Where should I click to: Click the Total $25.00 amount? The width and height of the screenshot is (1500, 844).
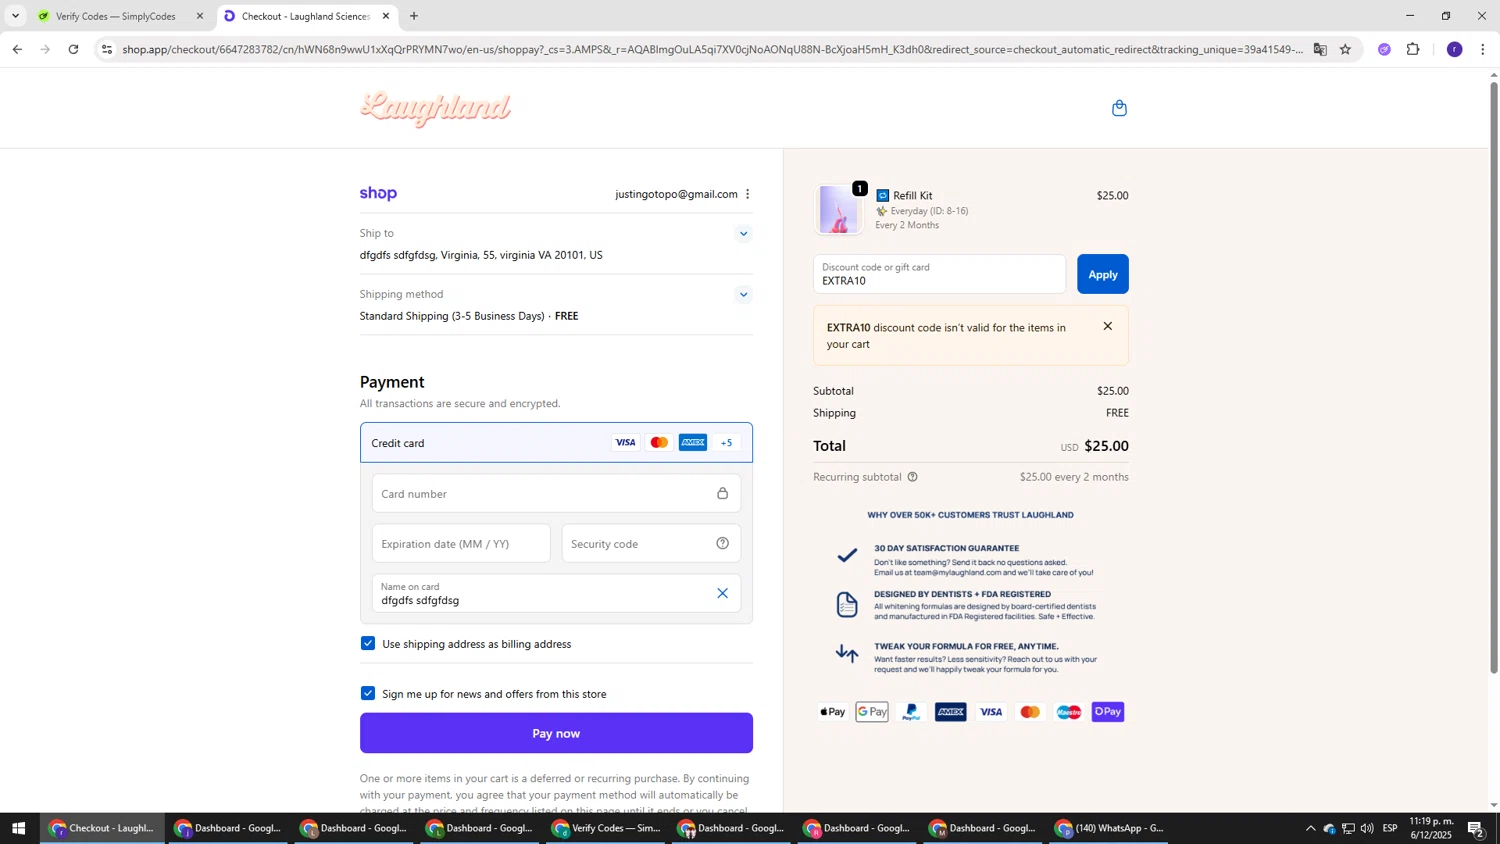pos(1106,446)
